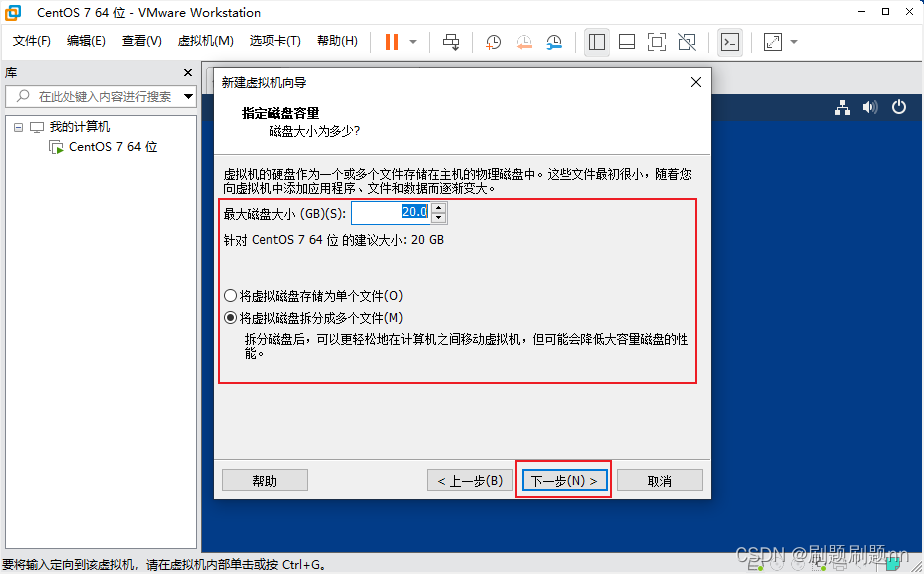Close the 新建虚拟机向导 dialog
This screenshot has width=924, height=574.
click(x=696, y=82)
